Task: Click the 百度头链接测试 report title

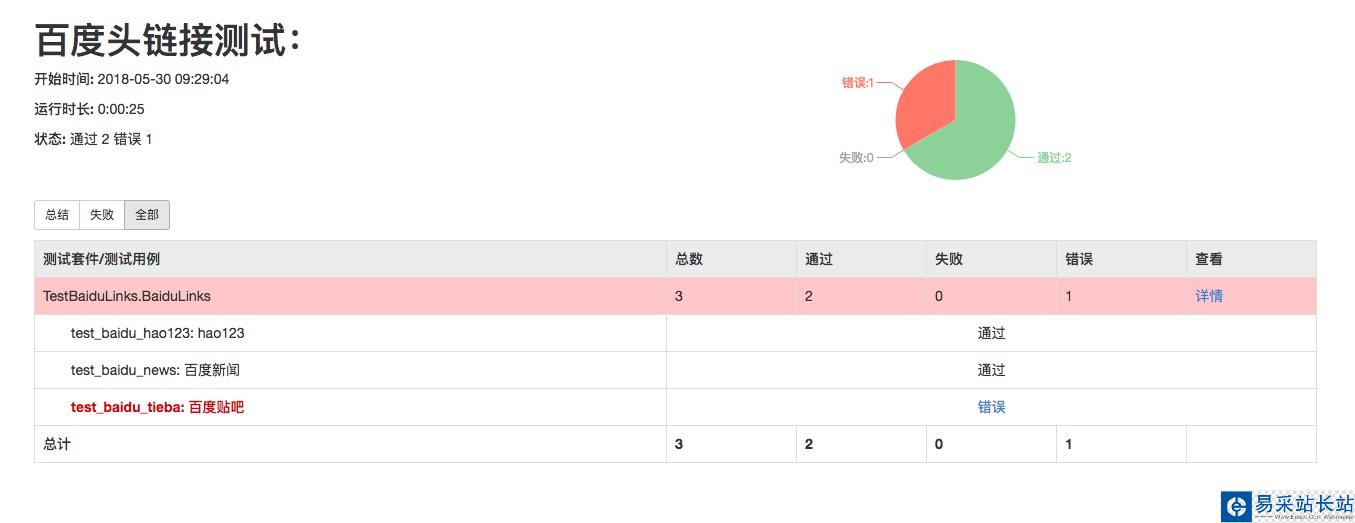Action: pyautogui.click(x=168, y=41)
